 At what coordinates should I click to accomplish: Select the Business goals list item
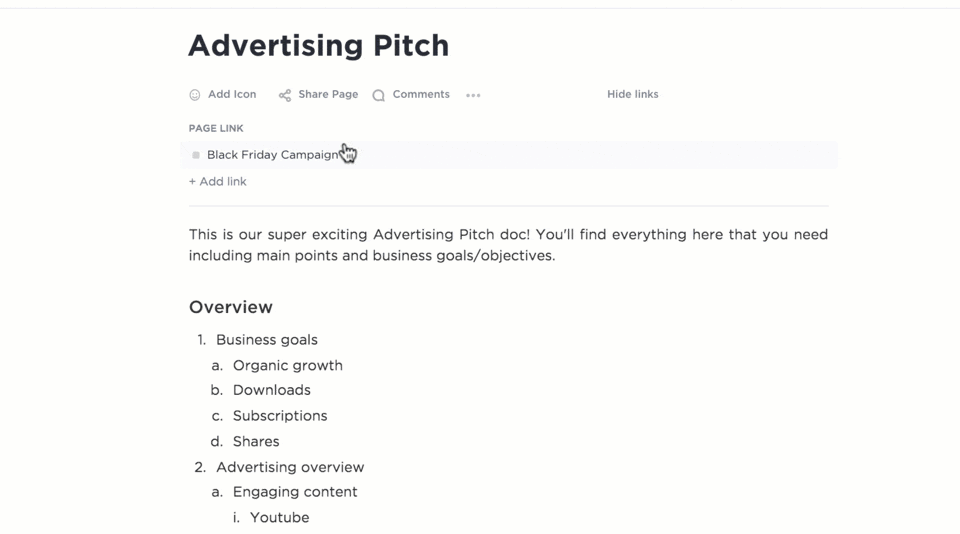(267, 340)
